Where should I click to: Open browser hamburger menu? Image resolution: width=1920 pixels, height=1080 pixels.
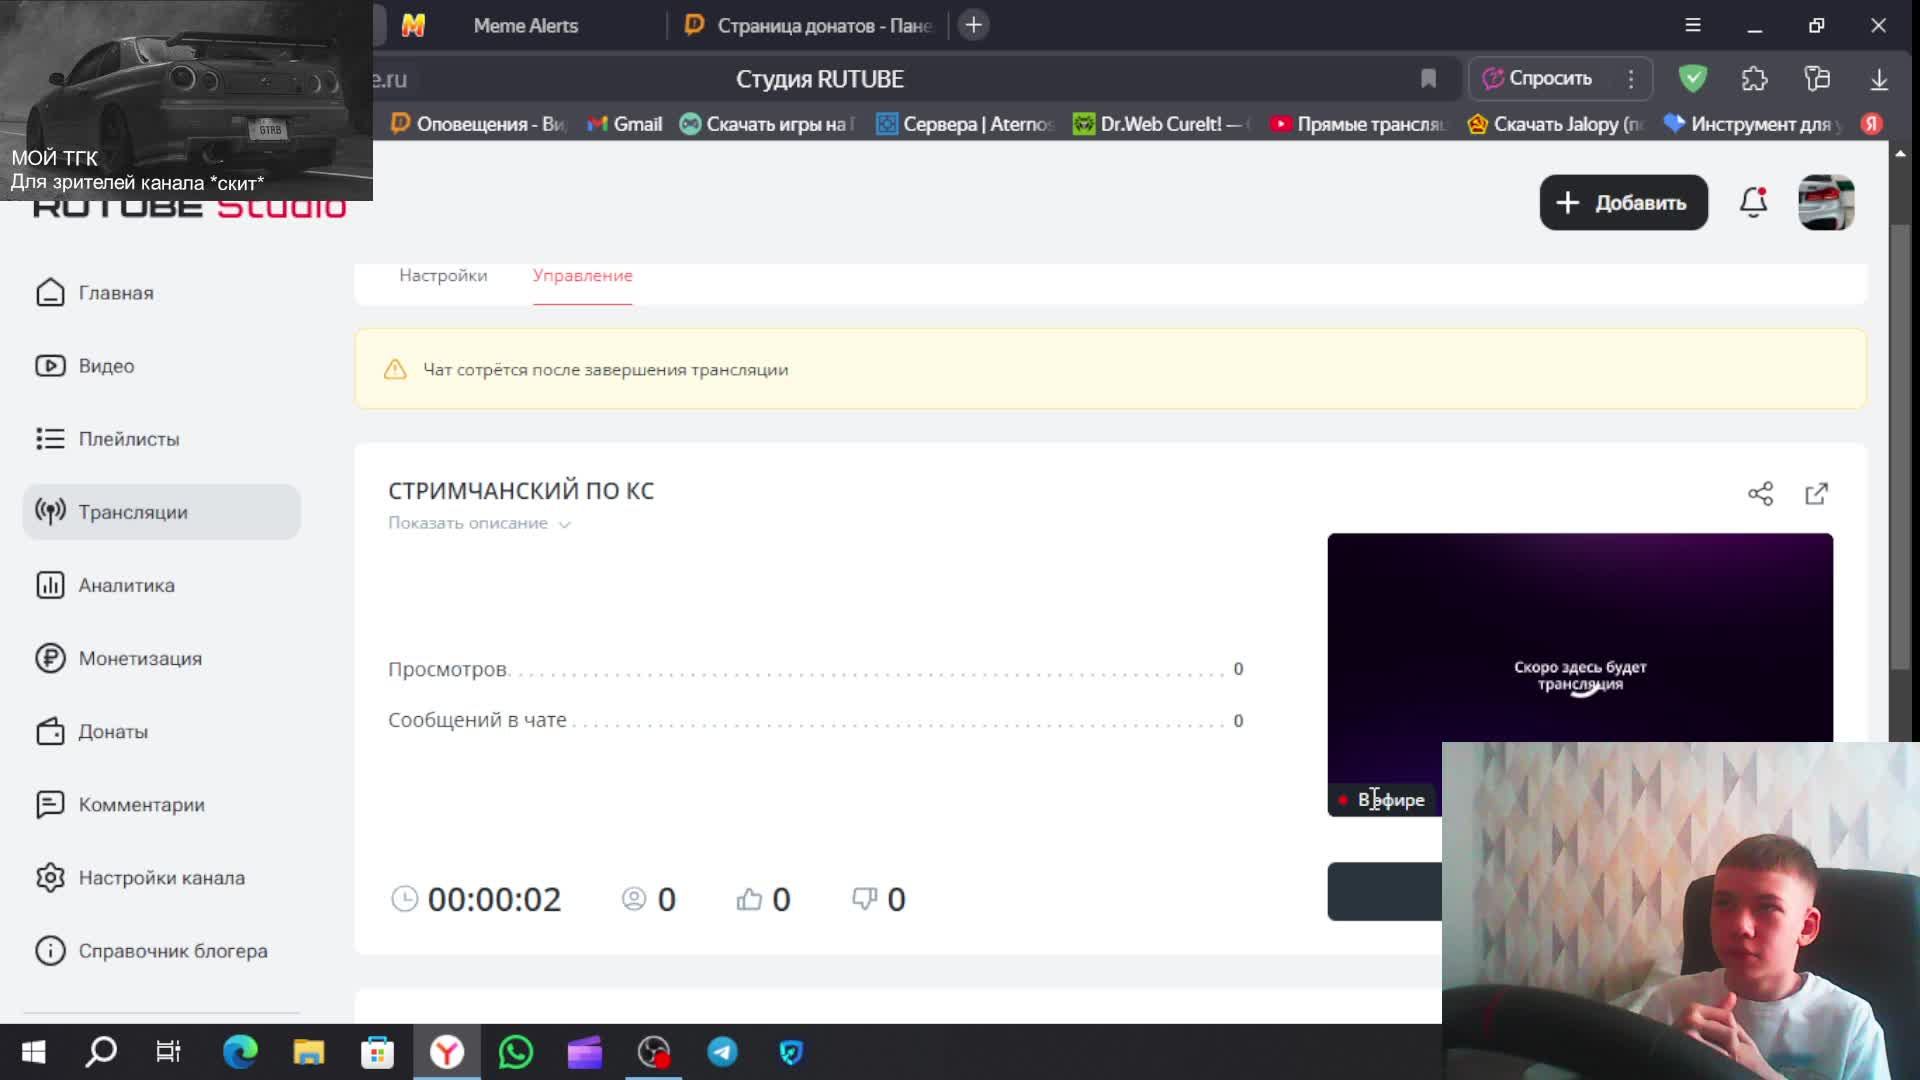(1692, 25)
